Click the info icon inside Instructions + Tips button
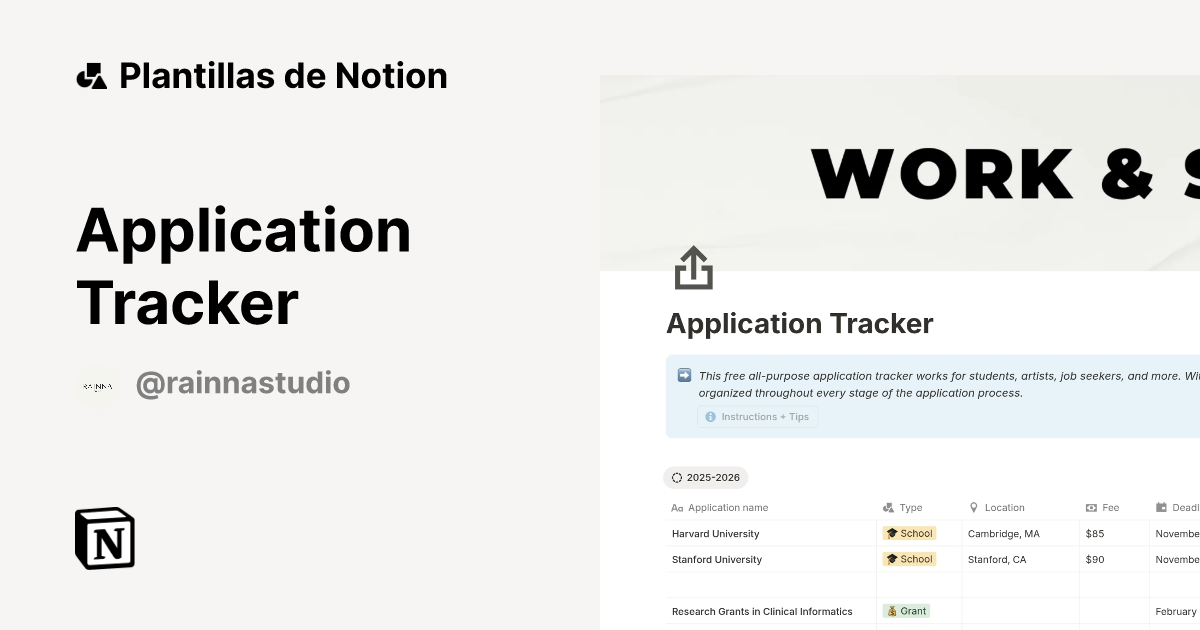 click(710, 416)
